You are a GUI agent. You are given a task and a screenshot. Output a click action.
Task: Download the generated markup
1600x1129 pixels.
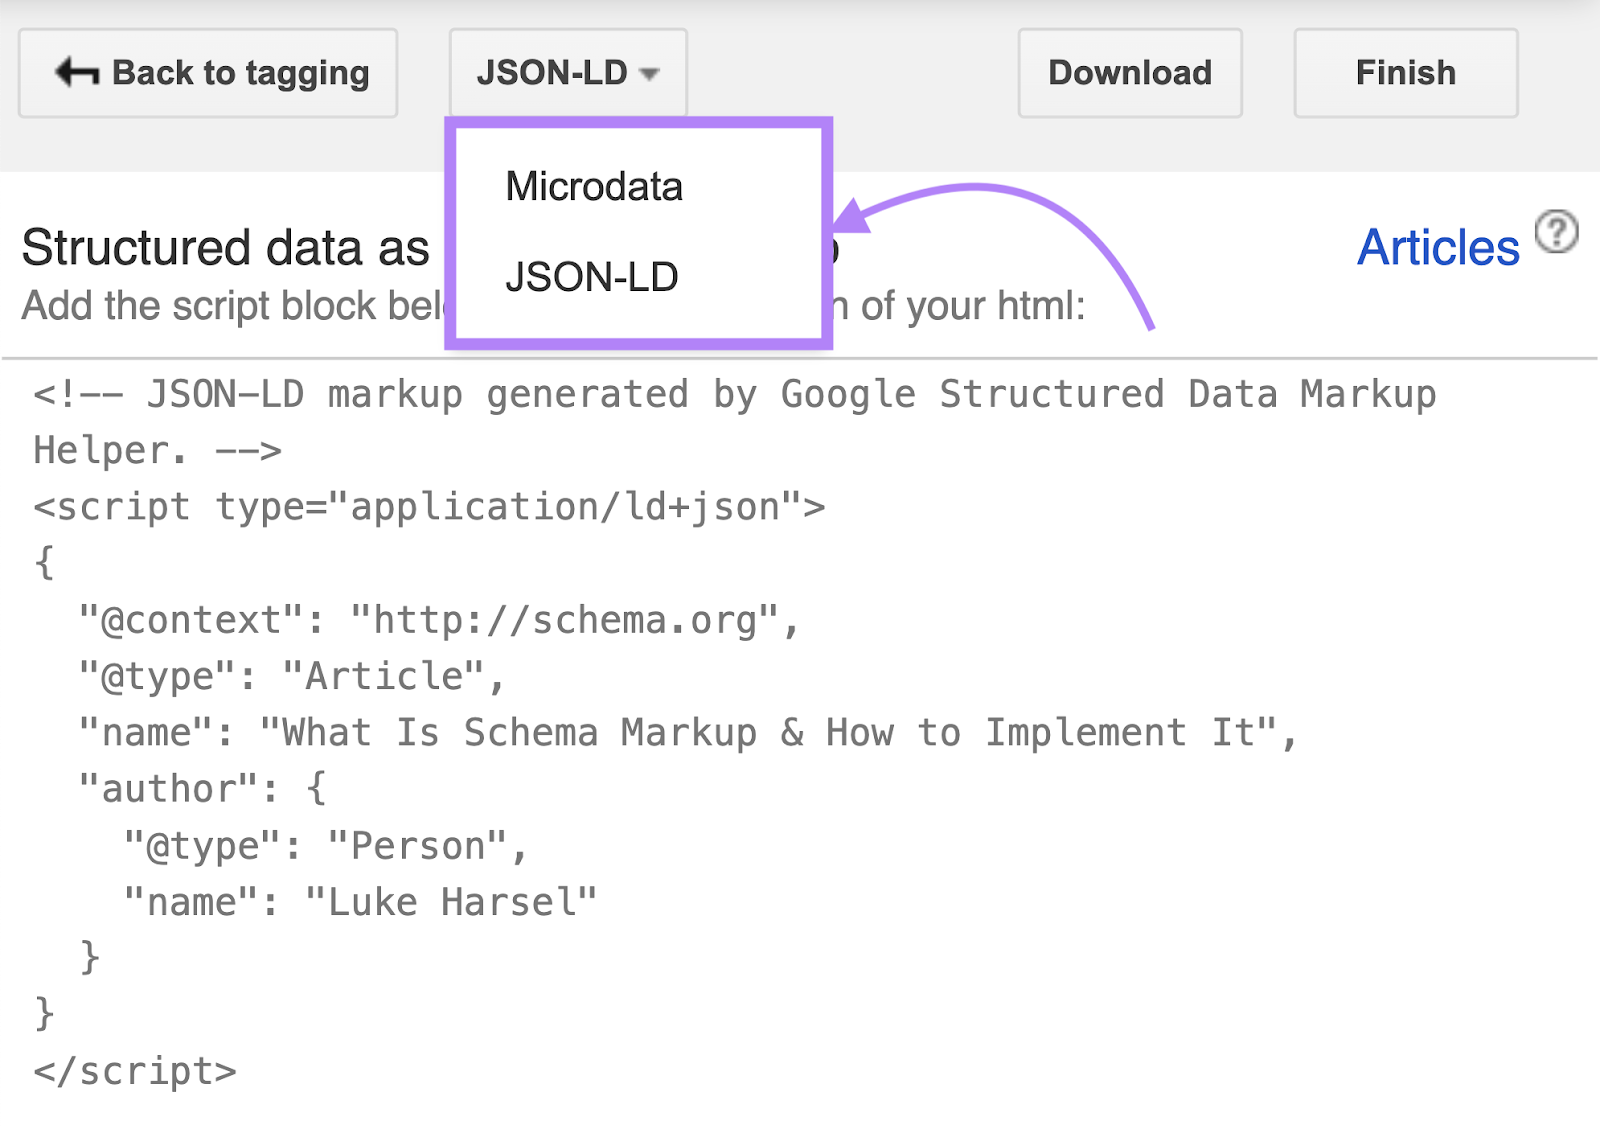[1130, 73]
